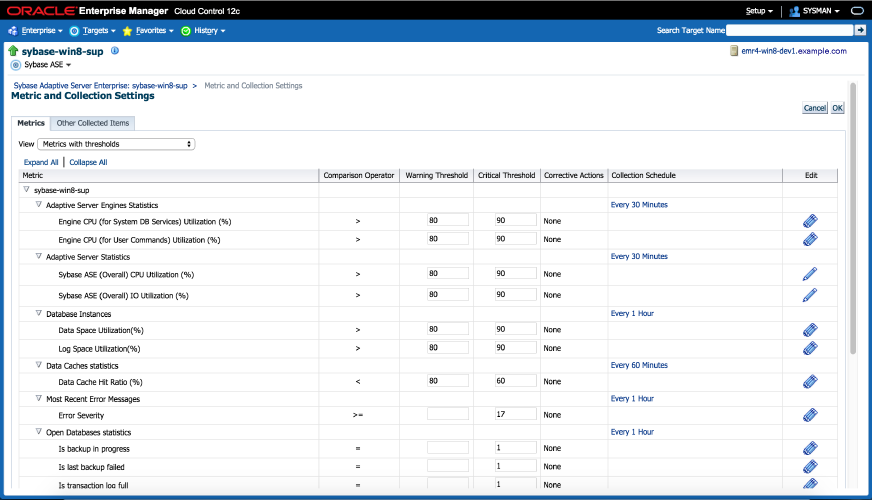Edit Engine CPU System DB Services thresholds
This screenshot has height=500, width=872.
[x=810, y=221]
